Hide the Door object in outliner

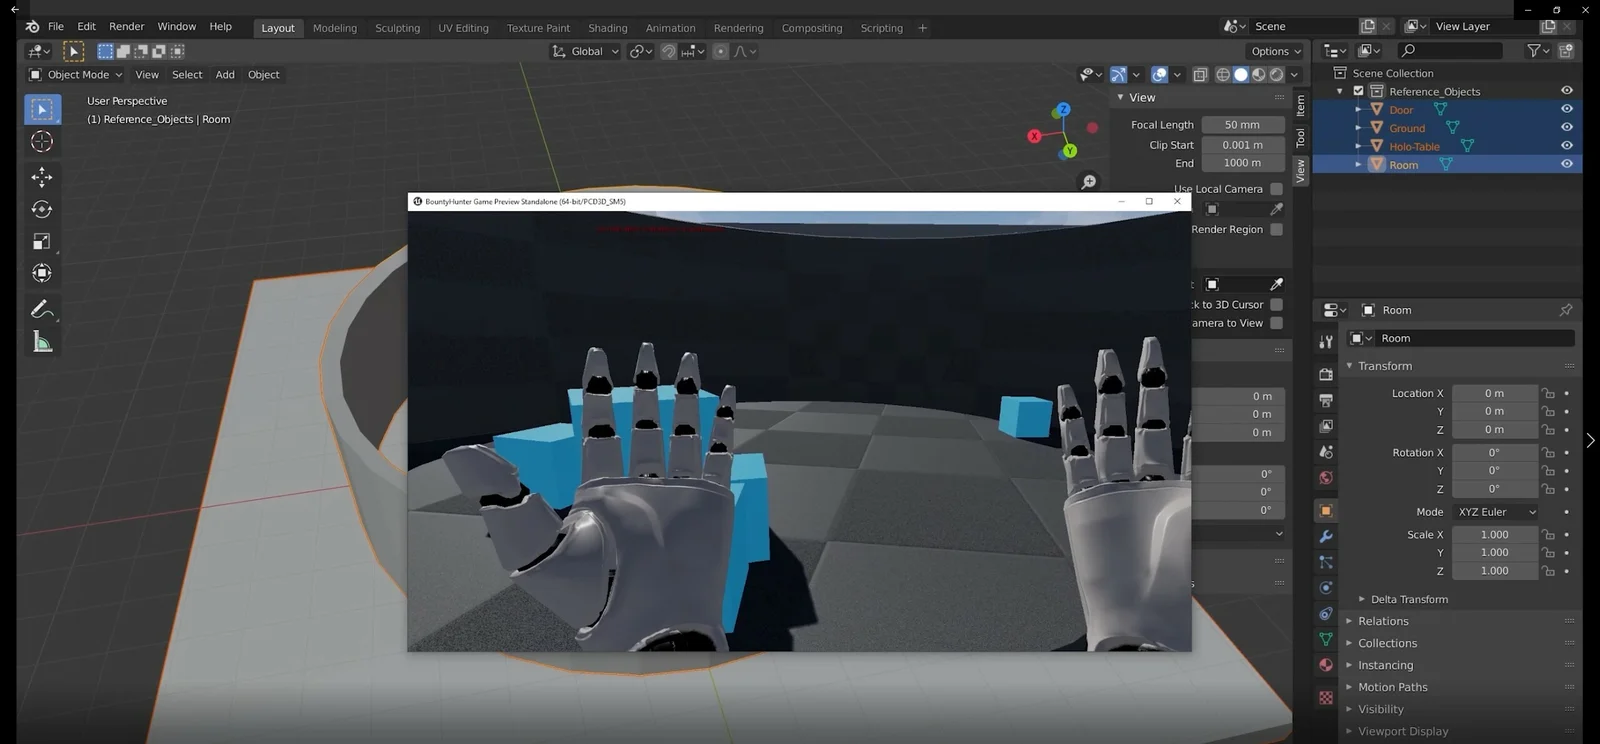tap(1567, 109)
